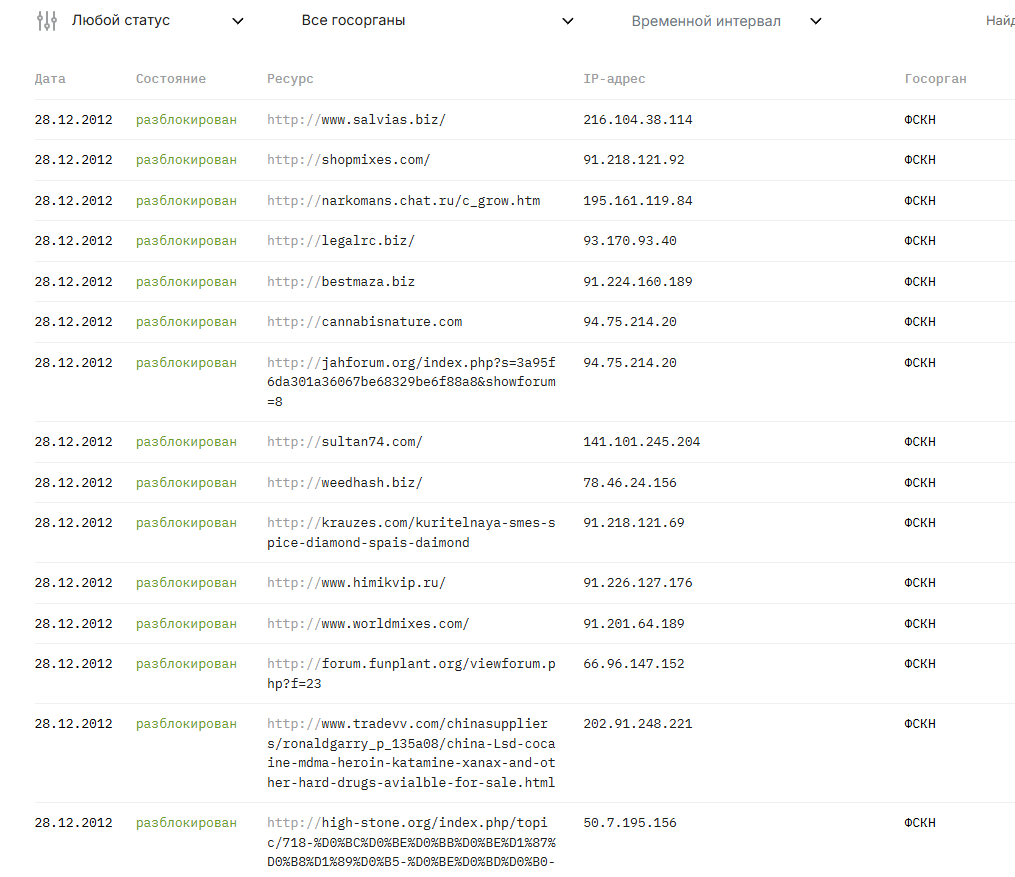The width and height of the screenshot is (1015, 877).
Task: Open the www.salvias.biz link
Action: [x=356, y=120]
